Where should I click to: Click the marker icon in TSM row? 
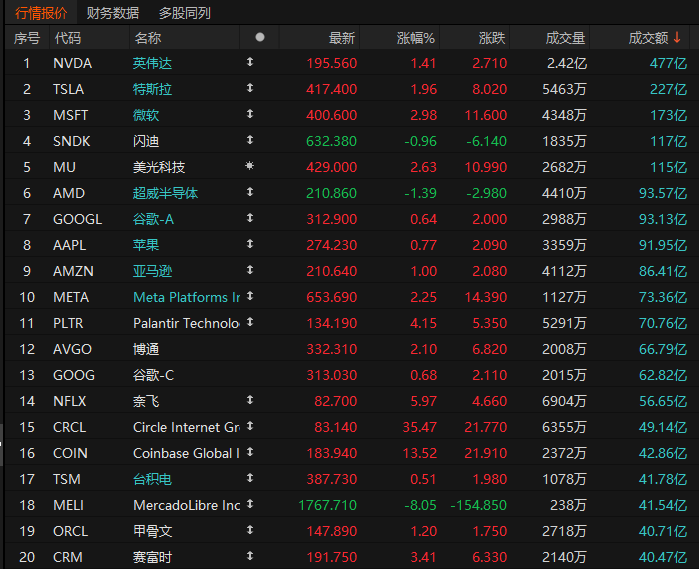point(250,478)
